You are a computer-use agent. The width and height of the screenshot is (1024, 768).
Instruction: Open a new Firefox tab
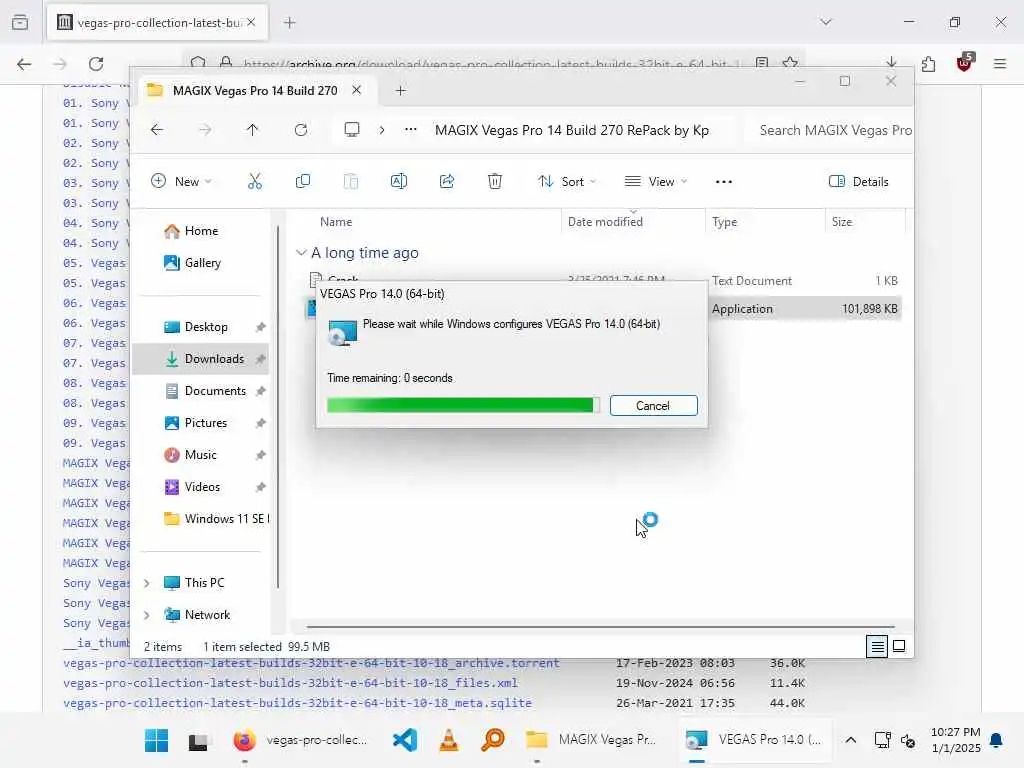click(289, 23)
